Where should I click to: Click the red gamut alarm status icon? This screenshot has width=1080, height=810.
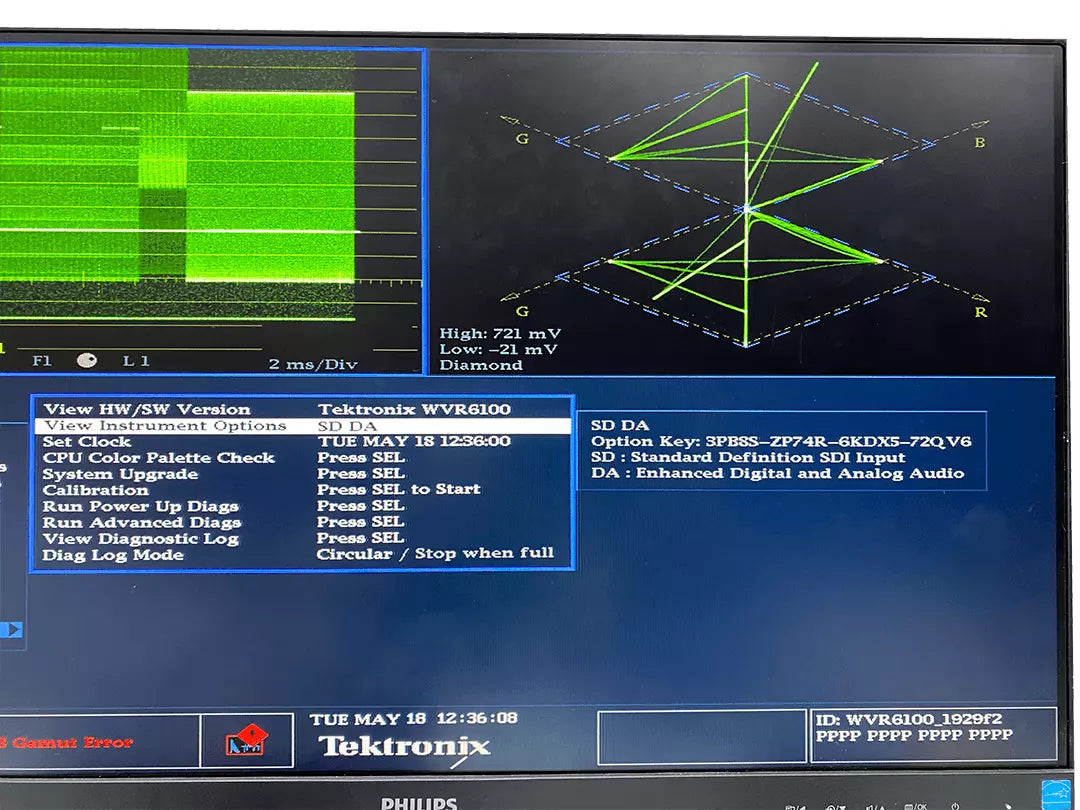(246, 741)
